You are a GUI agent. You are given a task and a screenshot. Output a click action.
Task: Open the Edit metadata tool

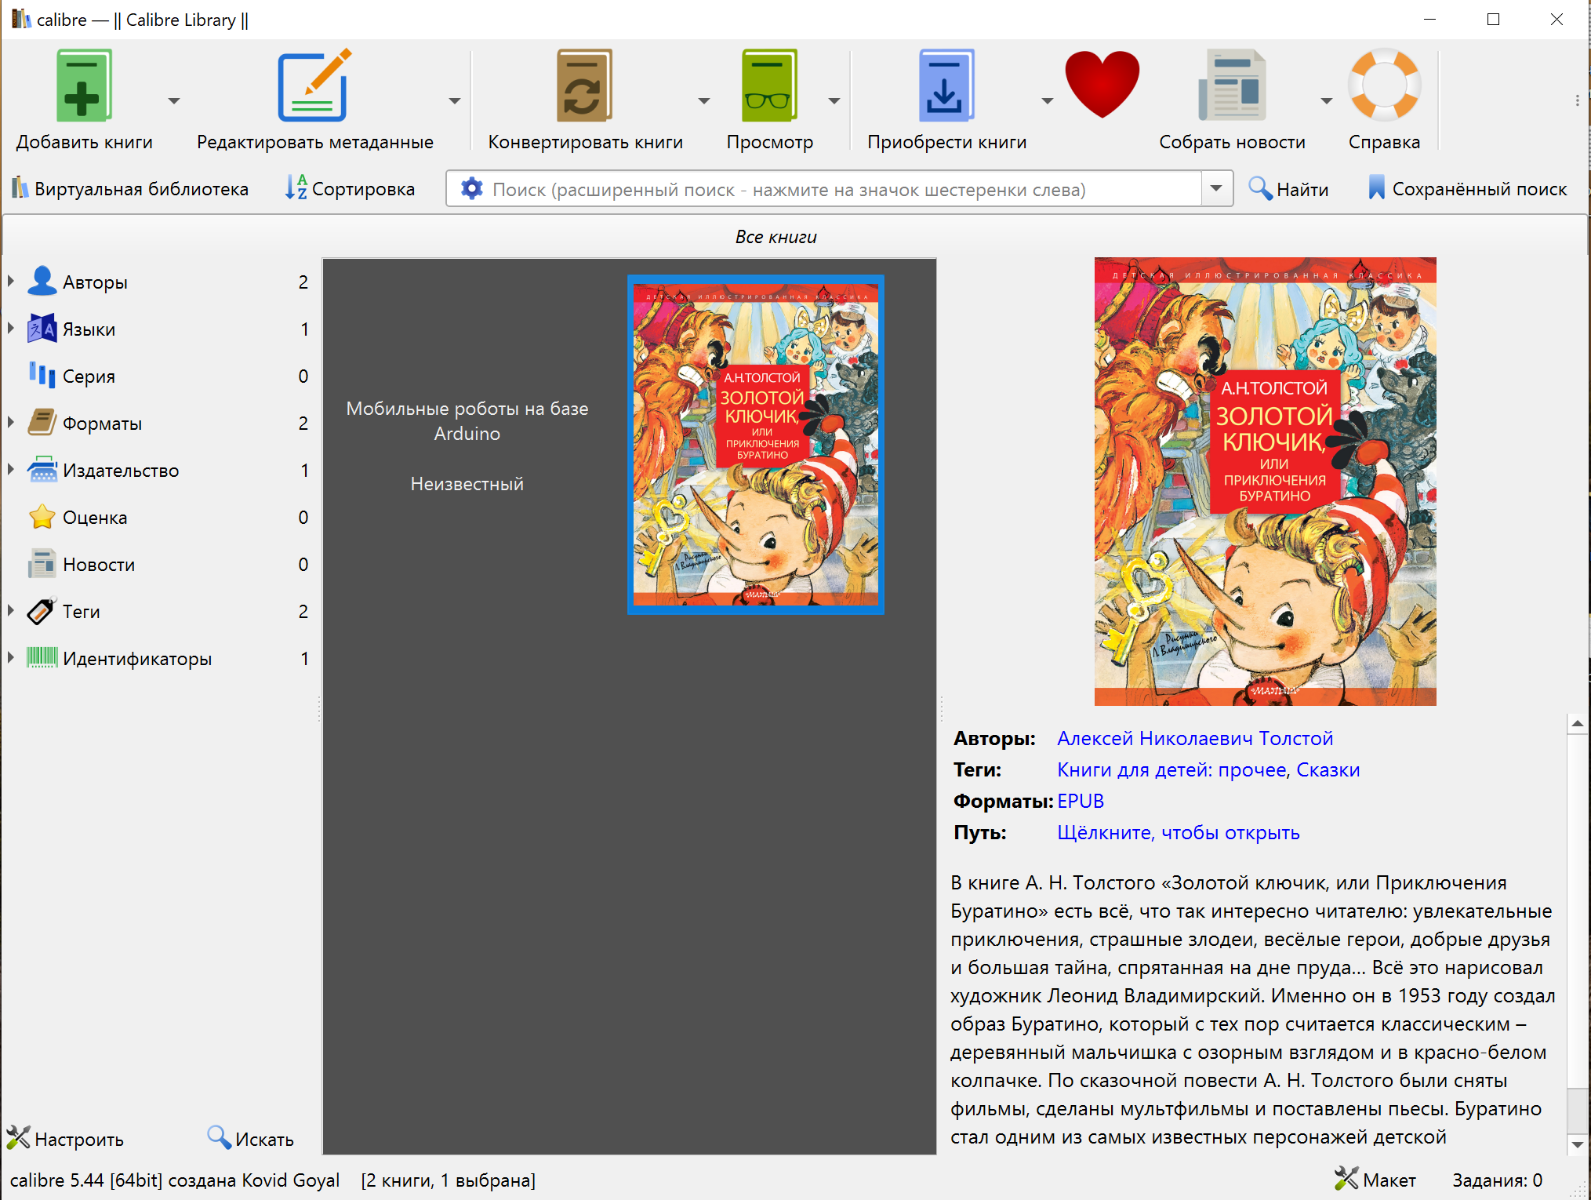314,87
